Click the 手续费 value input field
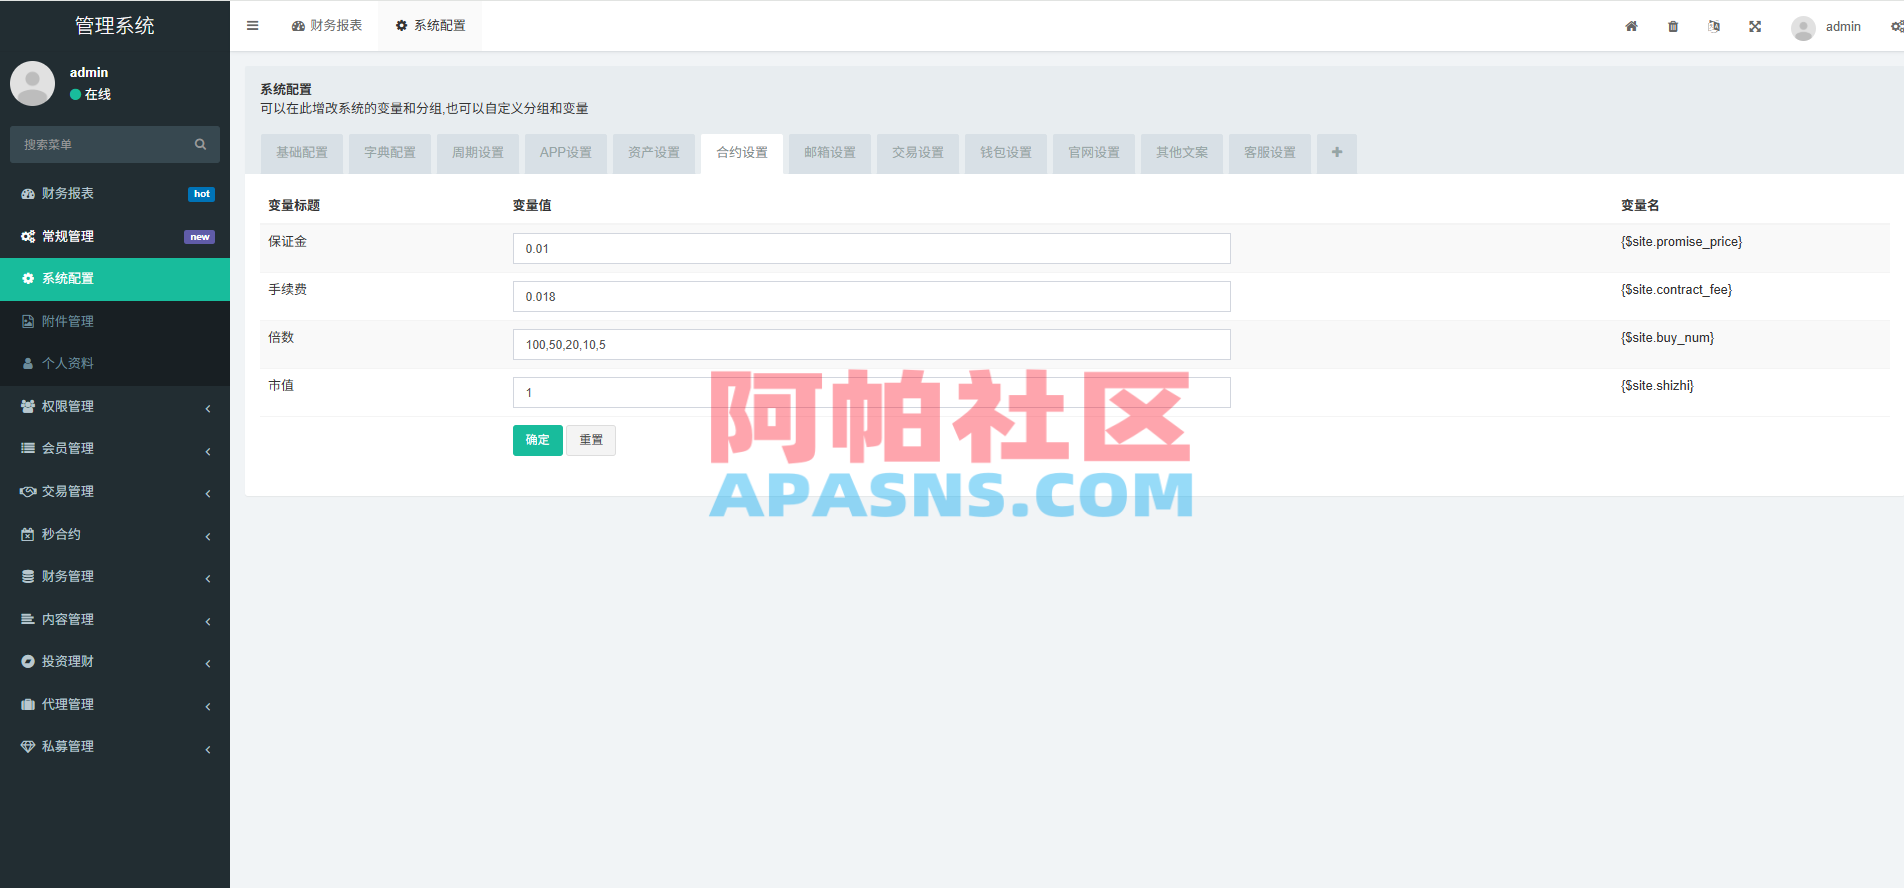 (872, 296)
